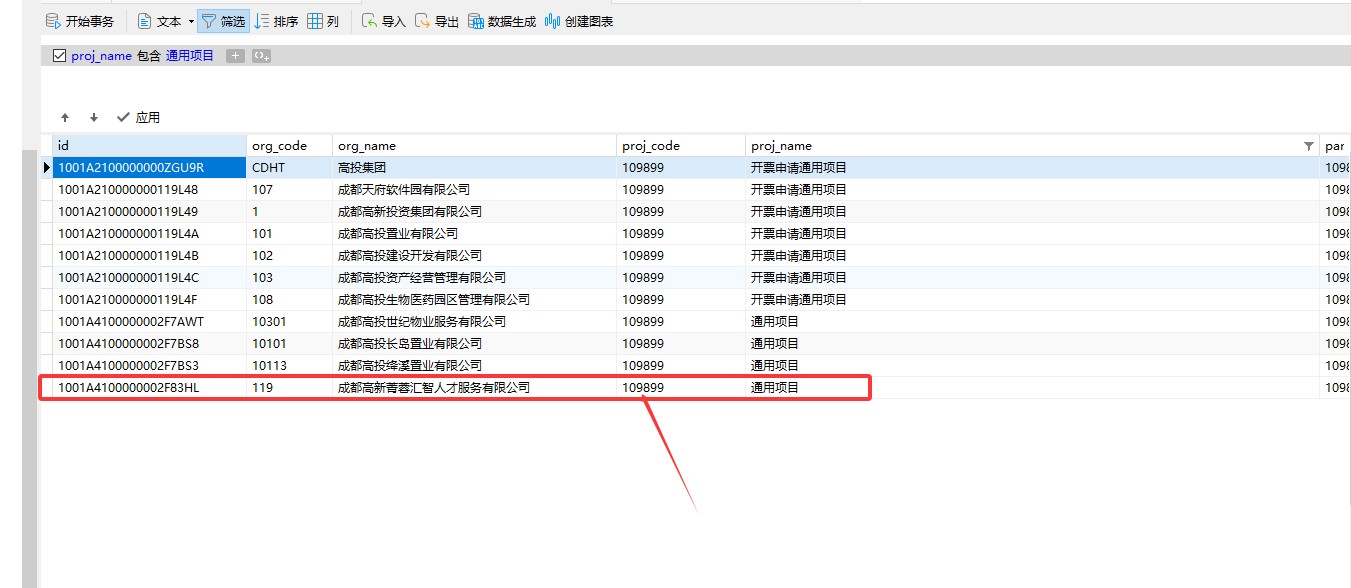Open the 数据生成 data generation tool
This screenshot has height=588, width=1351.
[x=502, y=21]
